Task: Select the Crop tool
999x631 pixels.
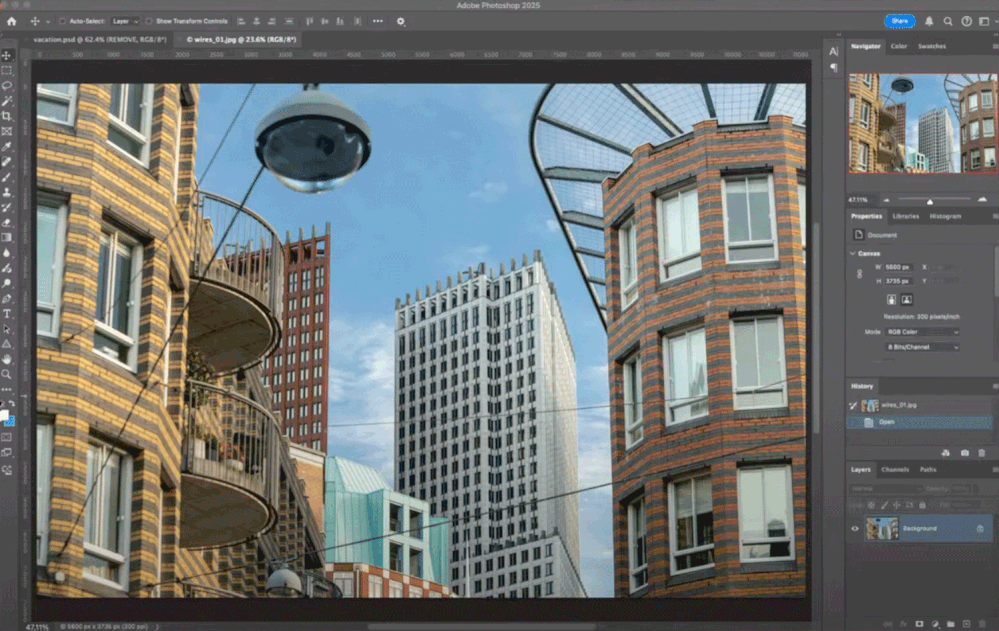Action: [x=7, y=116]
